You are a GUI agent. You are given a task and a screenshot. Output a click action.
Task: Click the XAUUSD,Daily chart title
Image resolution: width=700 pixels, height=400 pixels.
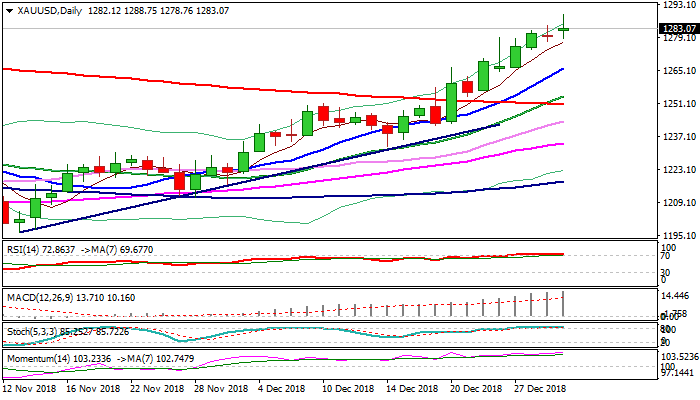(49, 11)
